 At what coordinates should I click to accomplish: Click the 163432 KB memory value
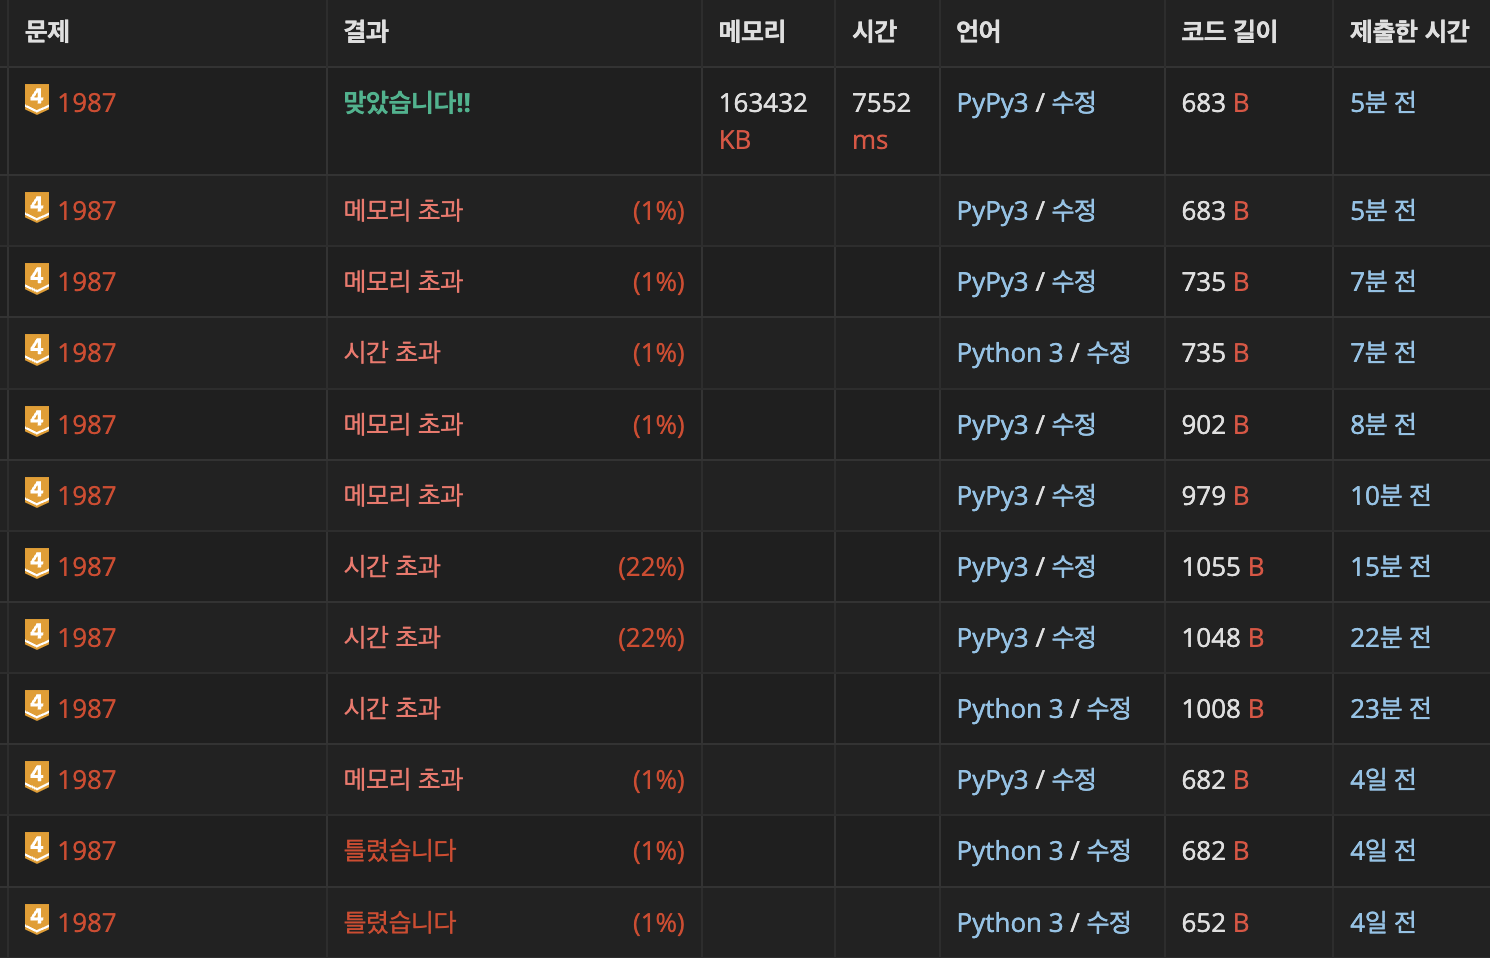763,121
